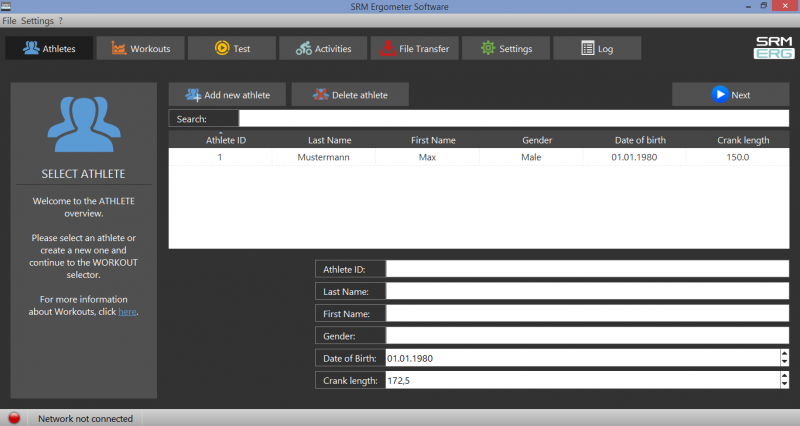
Task: Sort by Athlete ID column header
Action: pyautogui.click(x=220, y=140)
